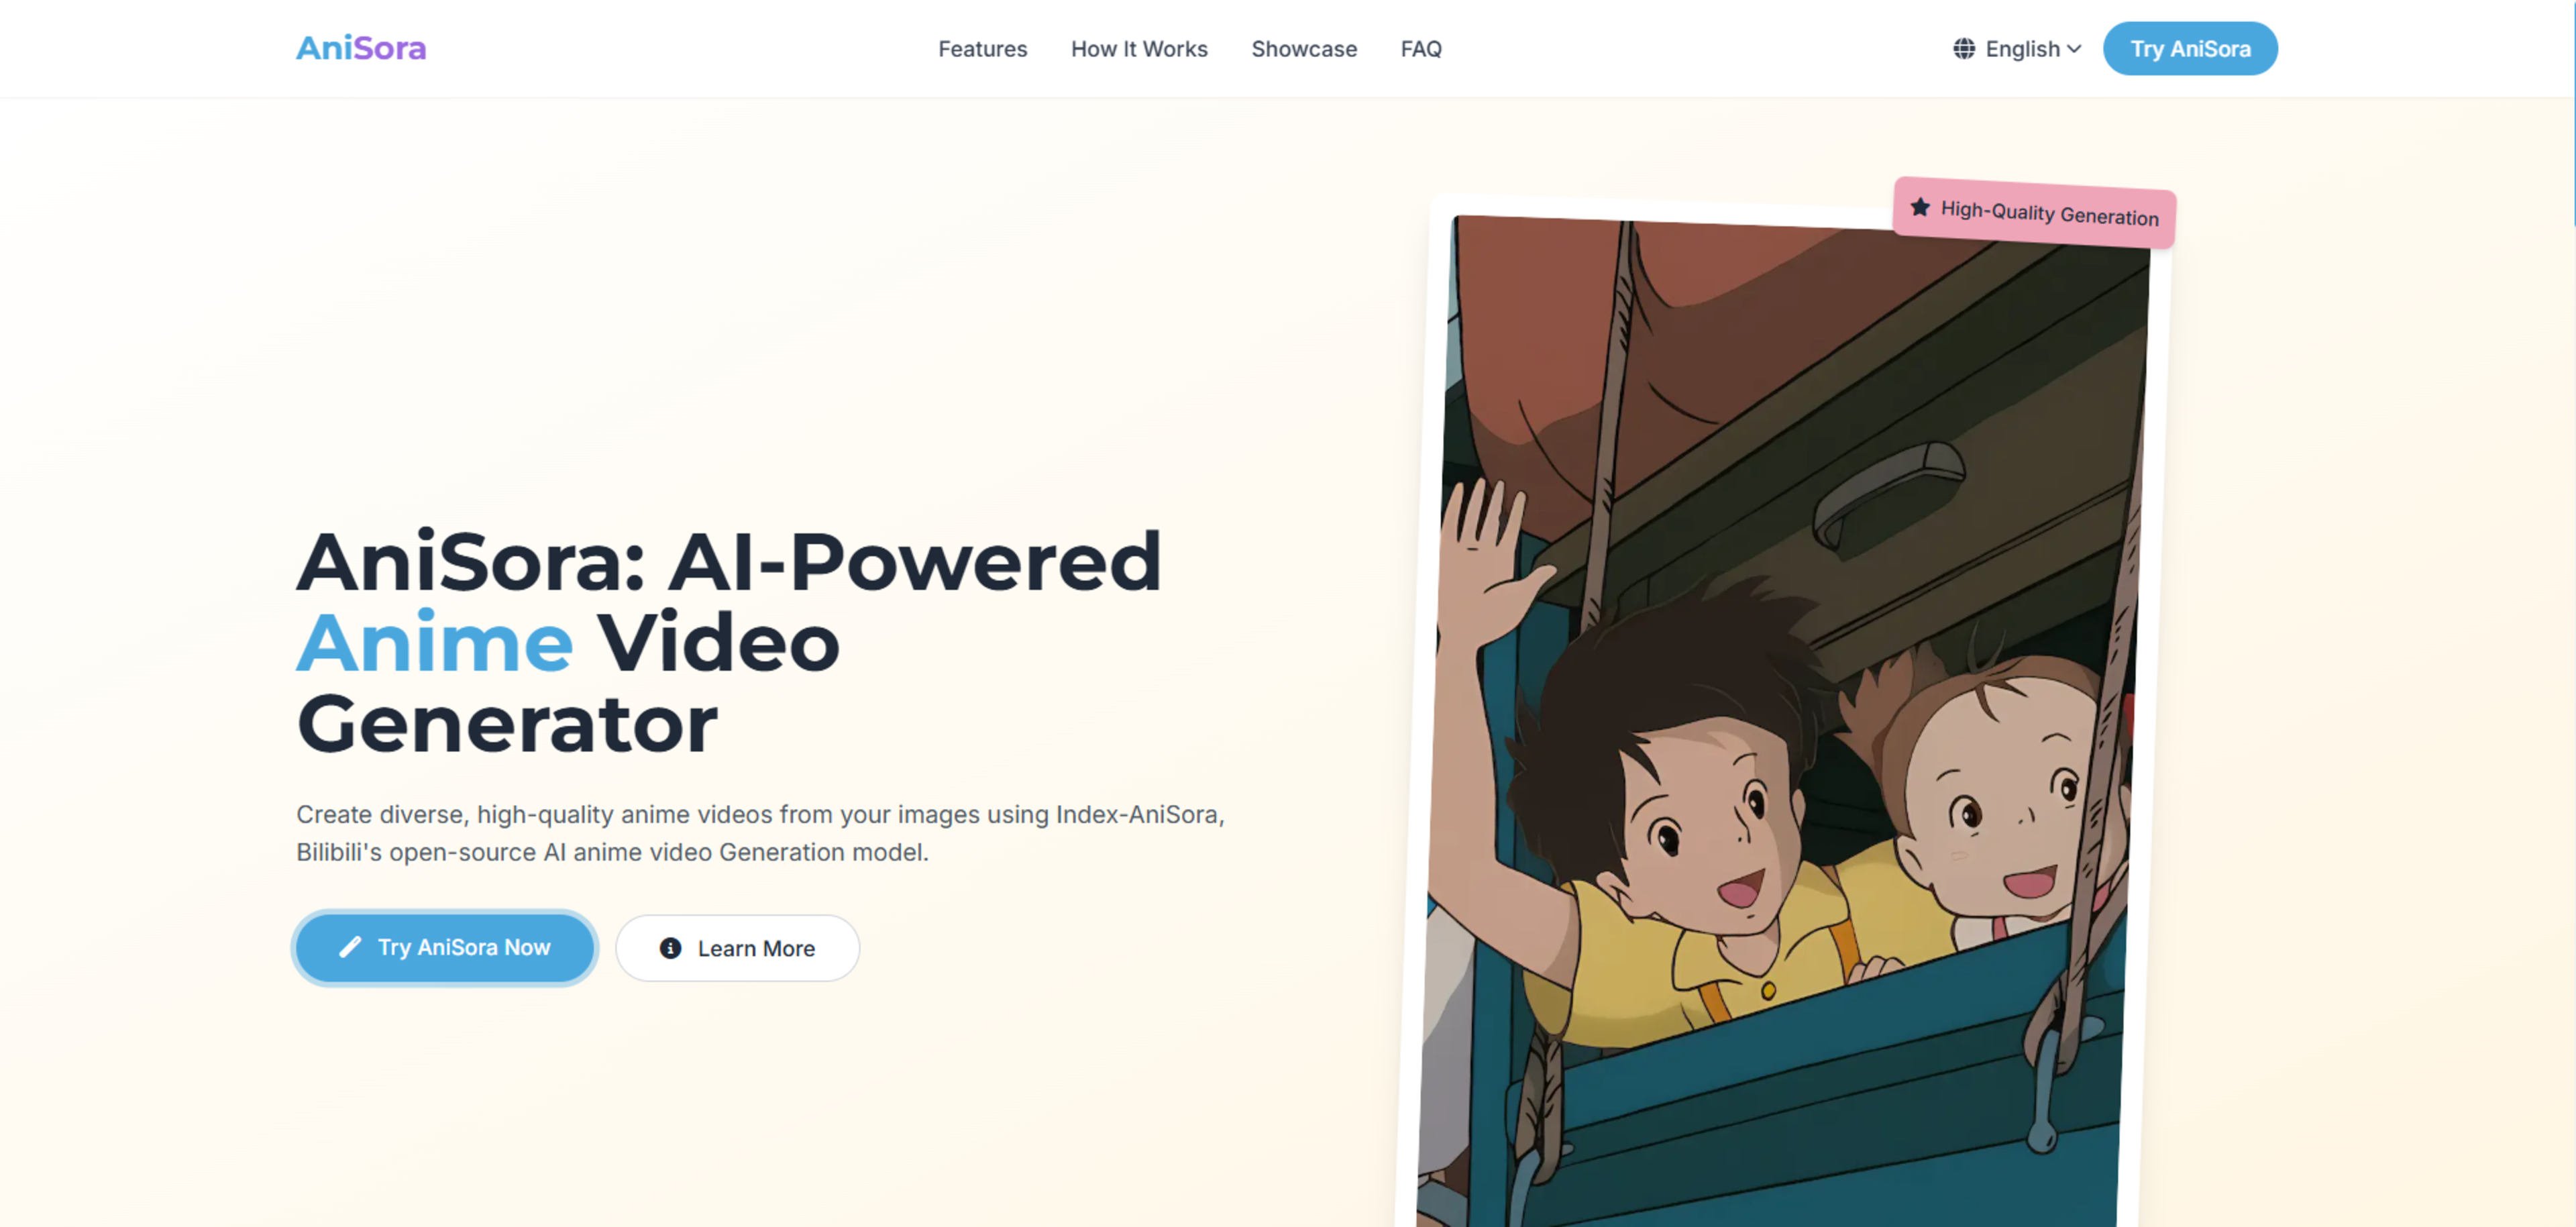Go to the Features nav item

click(982, 49)
